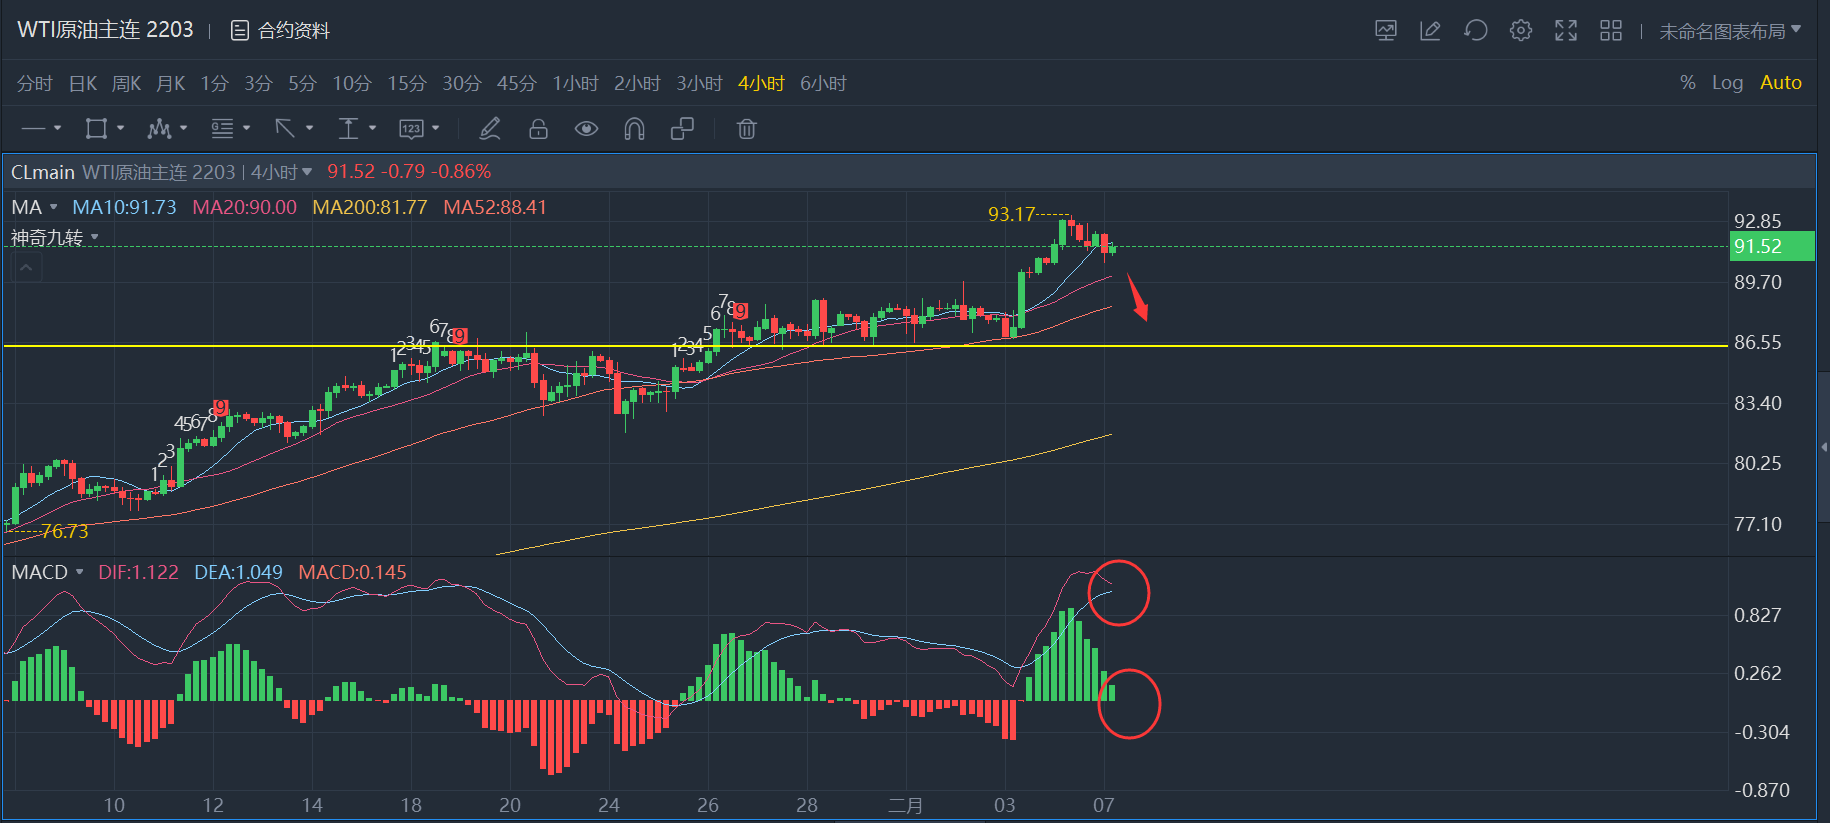Expand the arrow tool dropdown arrow
This screenshot has height=823, width=1830.
pyautogui.click(x=310, y=128)
